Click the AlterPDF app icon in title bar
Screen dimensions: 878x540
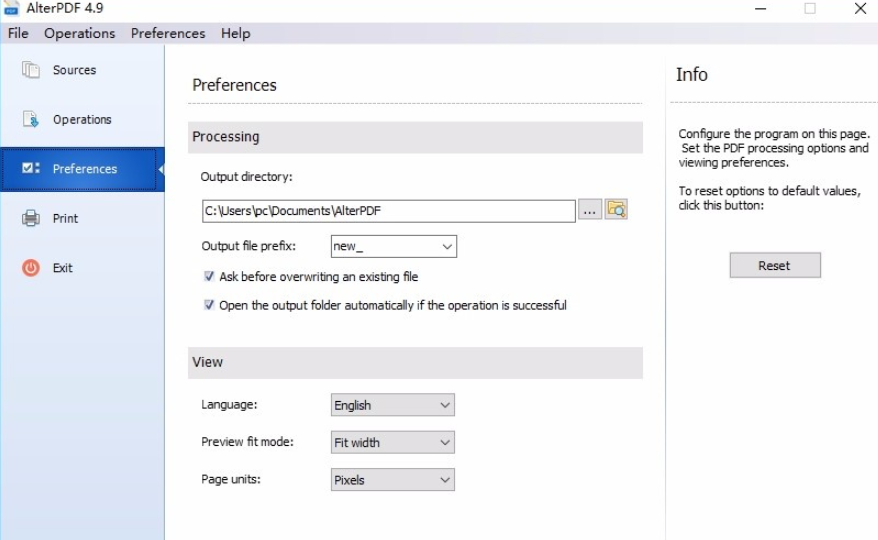[x=11, y=8]
